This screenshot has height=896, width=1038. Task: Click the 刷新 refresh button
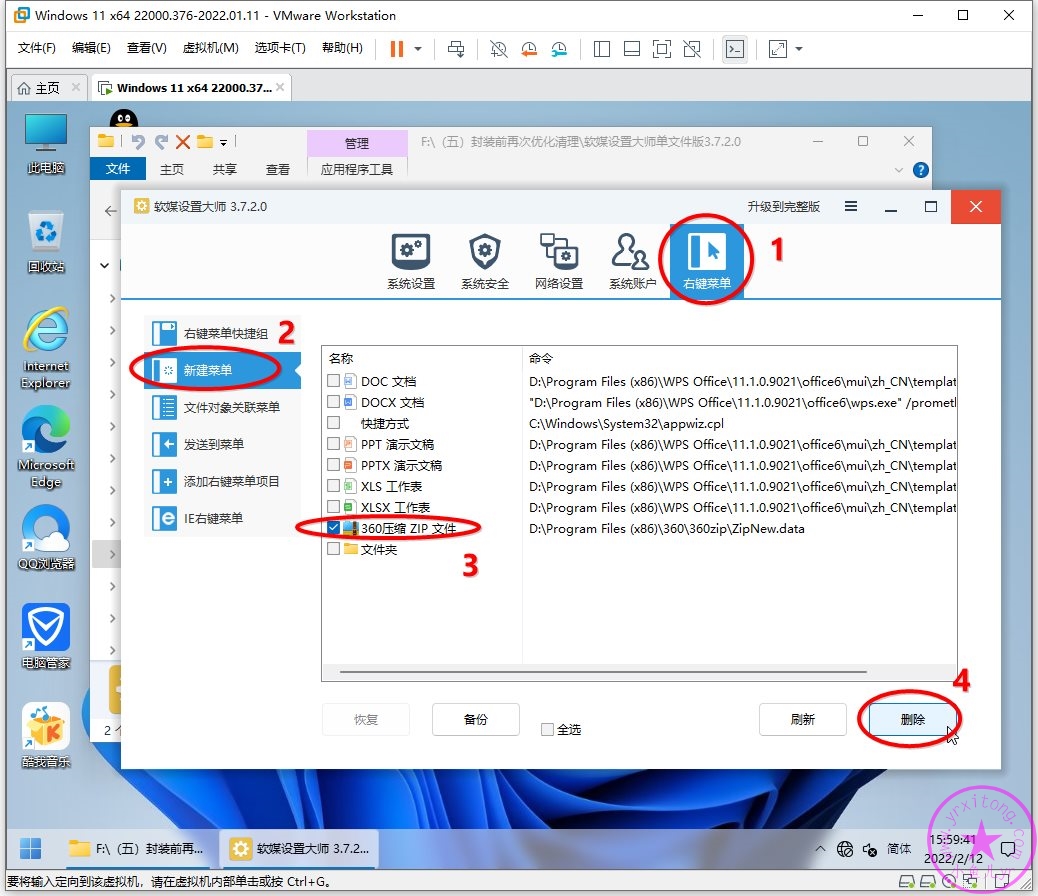click(802, 719)
